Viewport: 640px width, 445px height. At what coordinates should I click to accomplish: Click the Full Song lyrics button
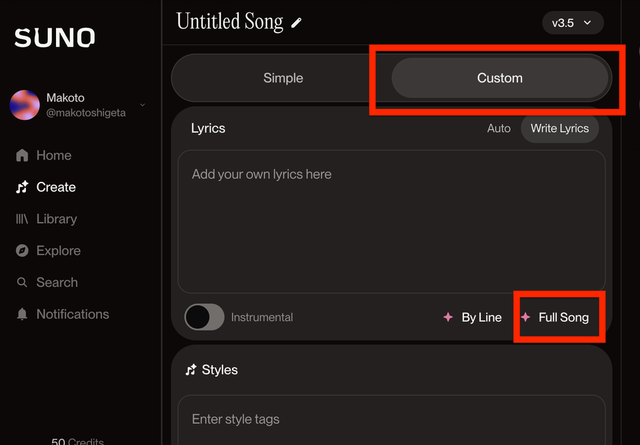click(556, 317)
